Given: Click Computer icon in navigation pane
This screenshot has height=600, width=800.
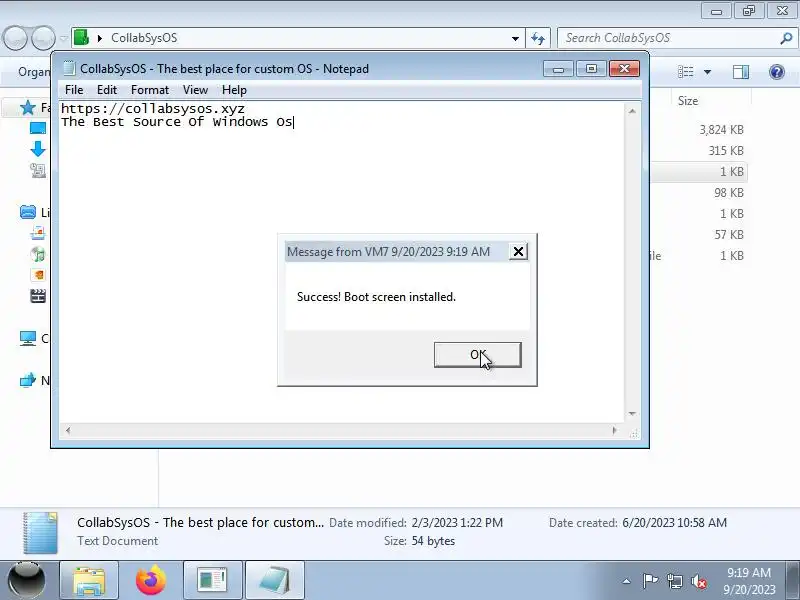Looking at the screenshot, I should (28, 338).
